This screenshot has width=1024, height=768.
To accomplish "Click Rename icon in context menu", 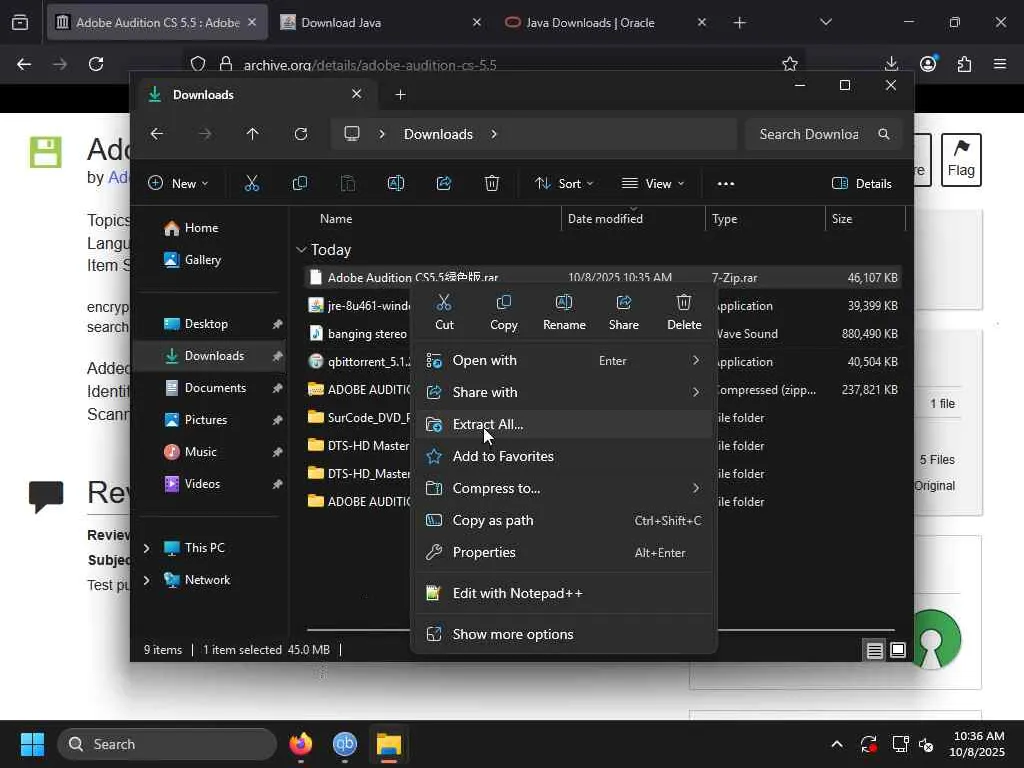I will (x=564, y=312).
